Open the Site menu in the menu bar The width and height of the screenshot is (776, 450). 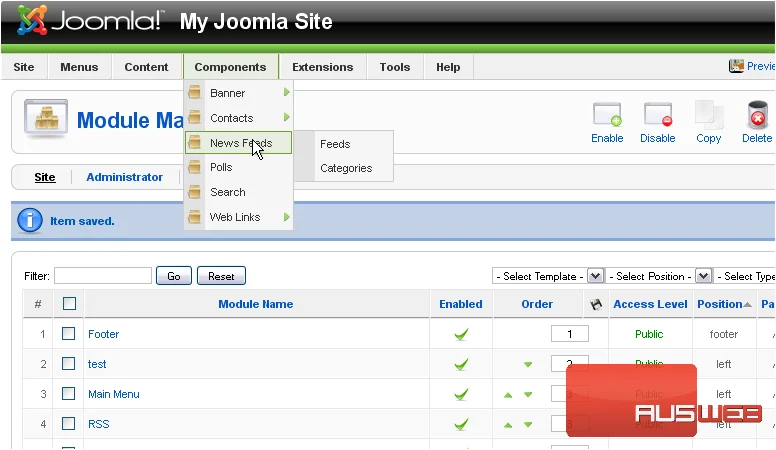24,67
